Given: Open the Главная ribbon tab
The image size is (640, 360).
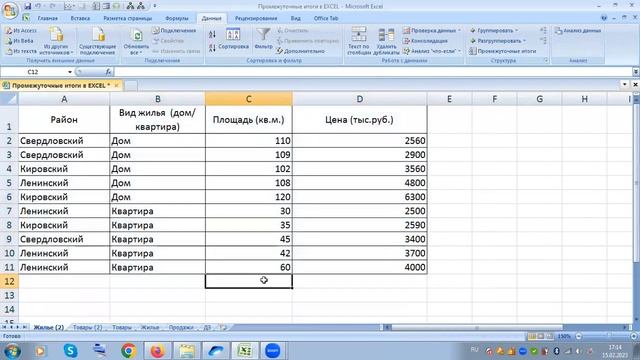Looking at the screenshot, I should point(47,18).
